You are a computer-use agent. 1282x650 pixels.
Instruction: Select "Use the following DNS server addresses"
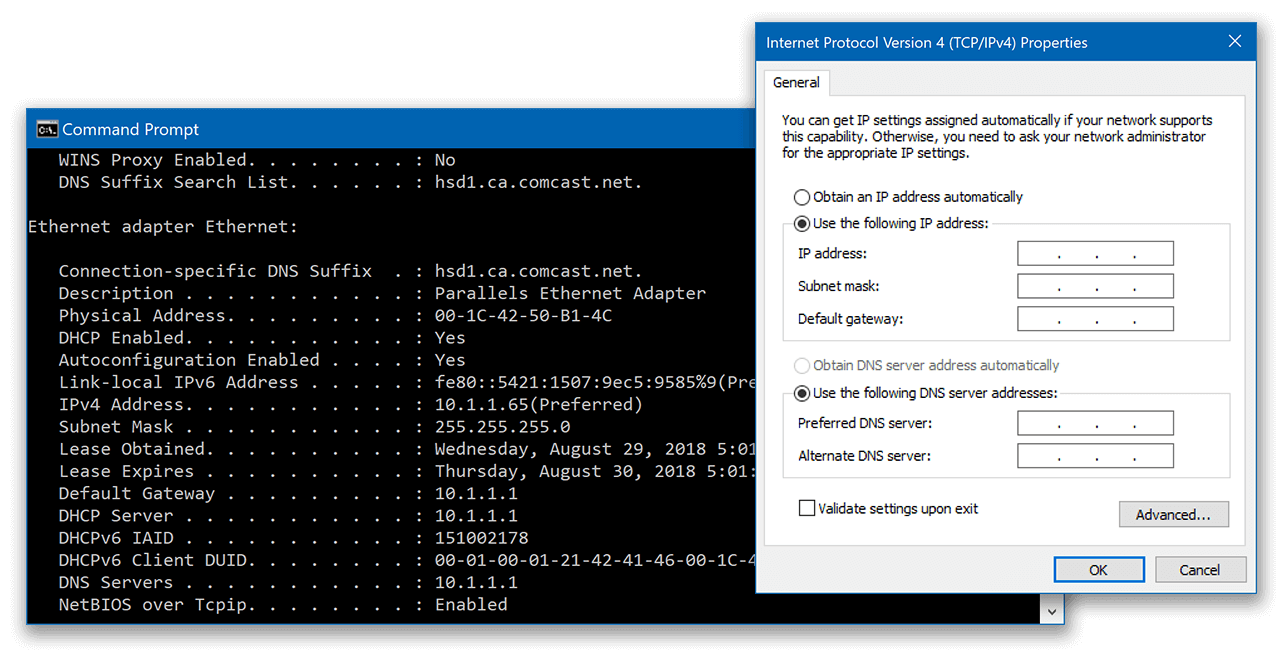(x=801, y=393)
